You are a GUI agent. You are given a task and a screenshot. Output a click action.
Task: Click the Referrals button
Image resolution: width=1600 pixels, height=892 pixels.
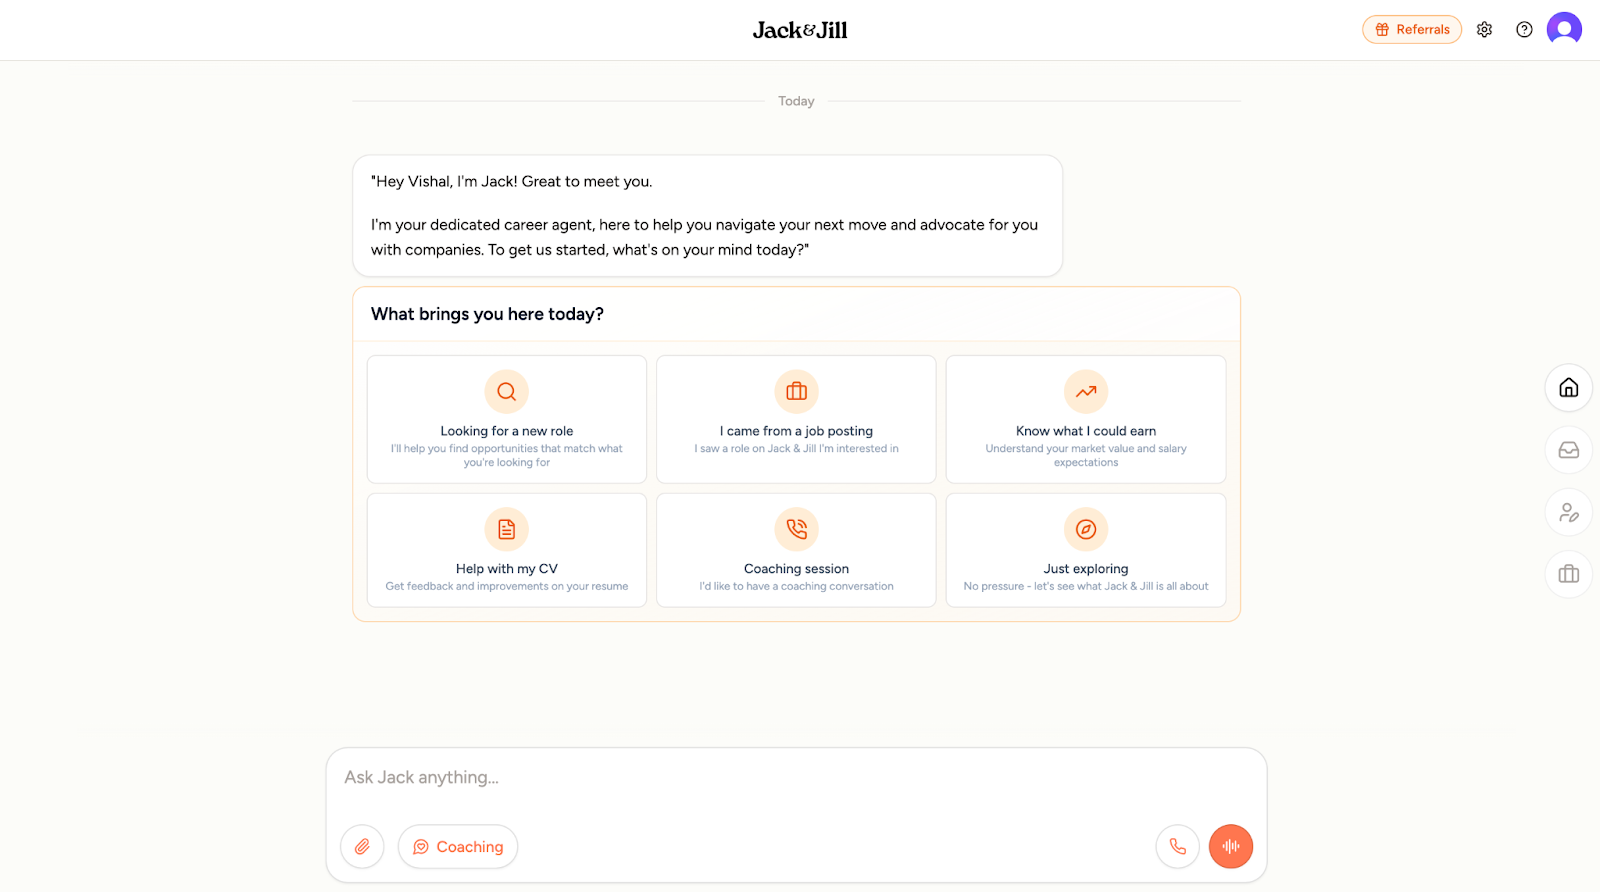(x=1411, y=30)
